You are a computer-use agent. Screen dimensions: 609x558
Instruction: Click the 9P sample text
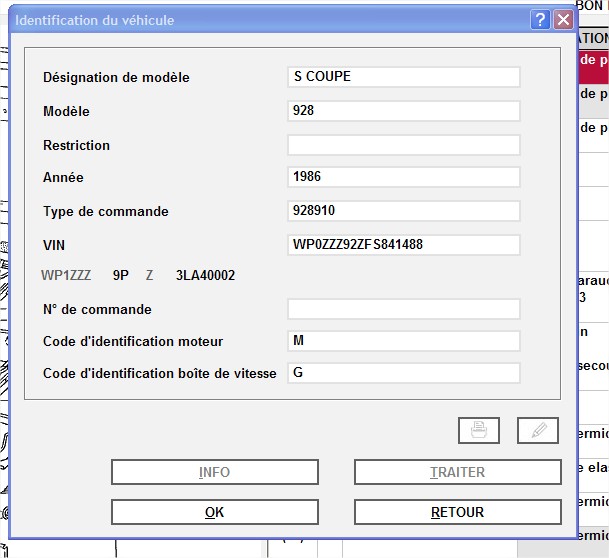pyautogui.click(x=121, y=275)
